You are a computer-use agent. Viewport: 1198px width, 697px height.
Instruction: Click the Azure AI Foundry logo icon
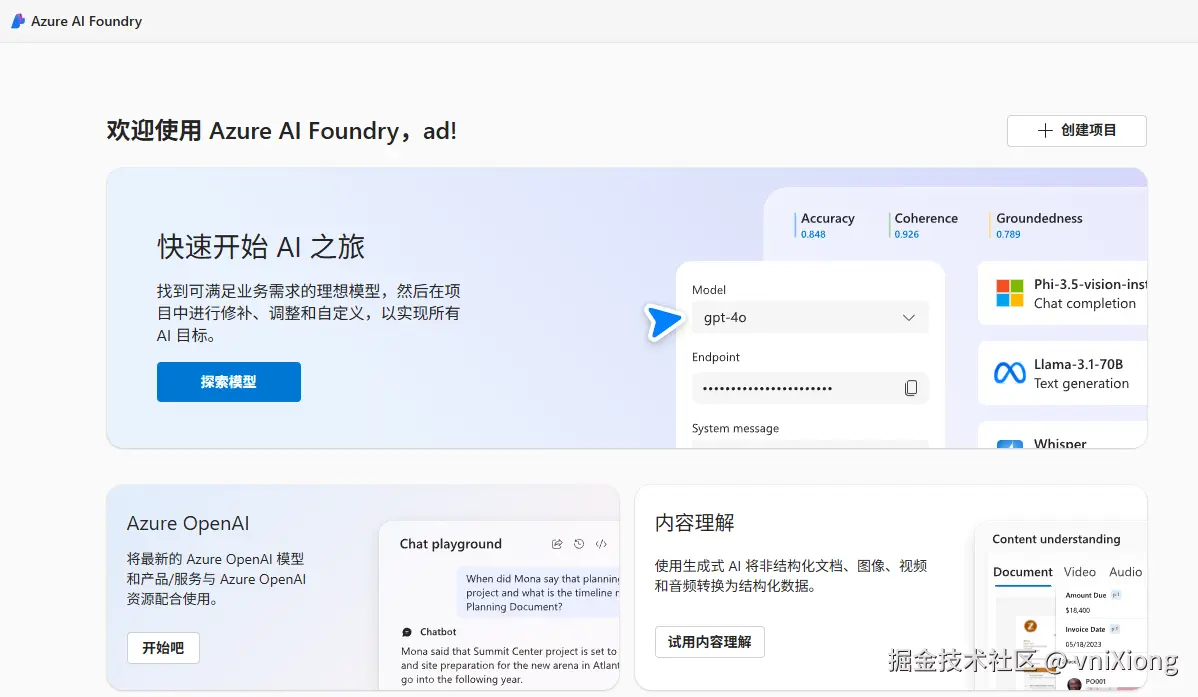click(x=18, y=21)
